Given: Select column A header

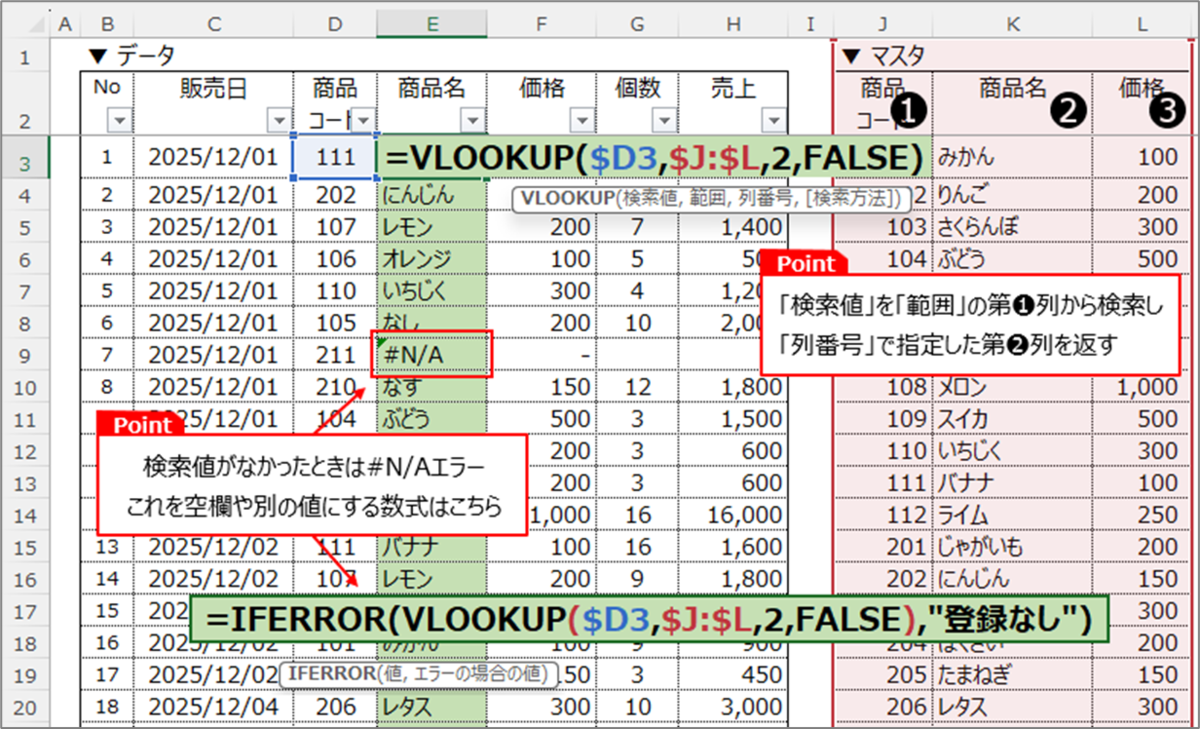Looking at the screenshot, I should [x=64, y=23].
